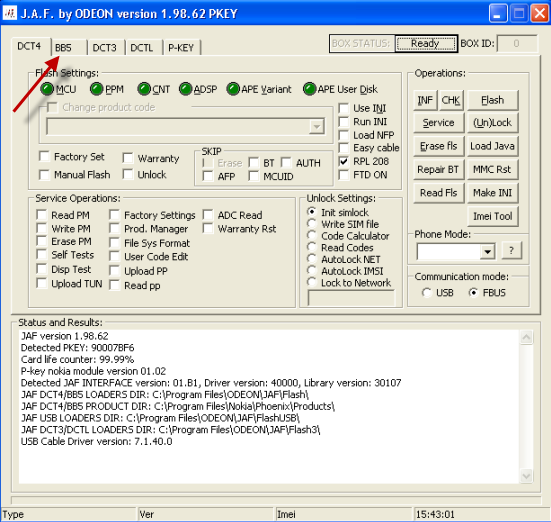Image resolution: width=551 pixels, height=522 pixels.
Task: Switch to the DCTL tab
Action: click(x=143, y=47)
